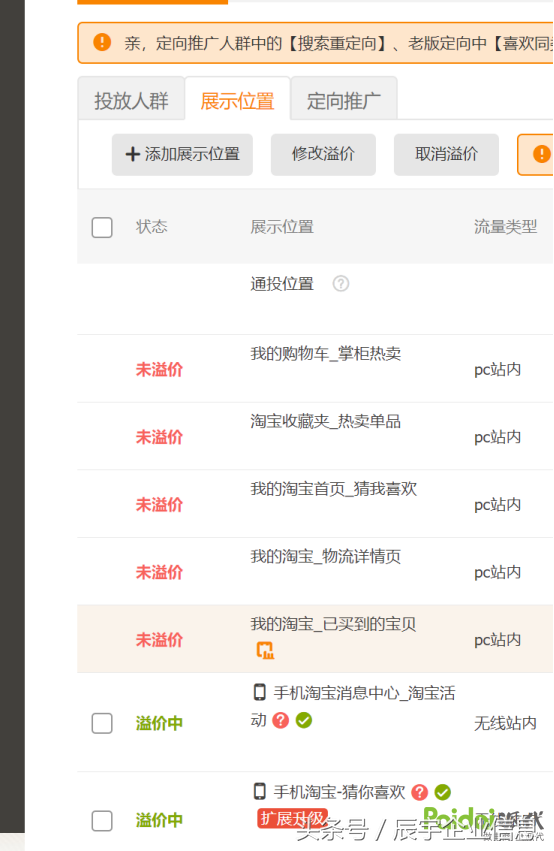The height and width of the screenshot is (851, 554).
Task: Toggle the select-all checkbox in table header
Action: pyautogui.click(x=102, y=227)
